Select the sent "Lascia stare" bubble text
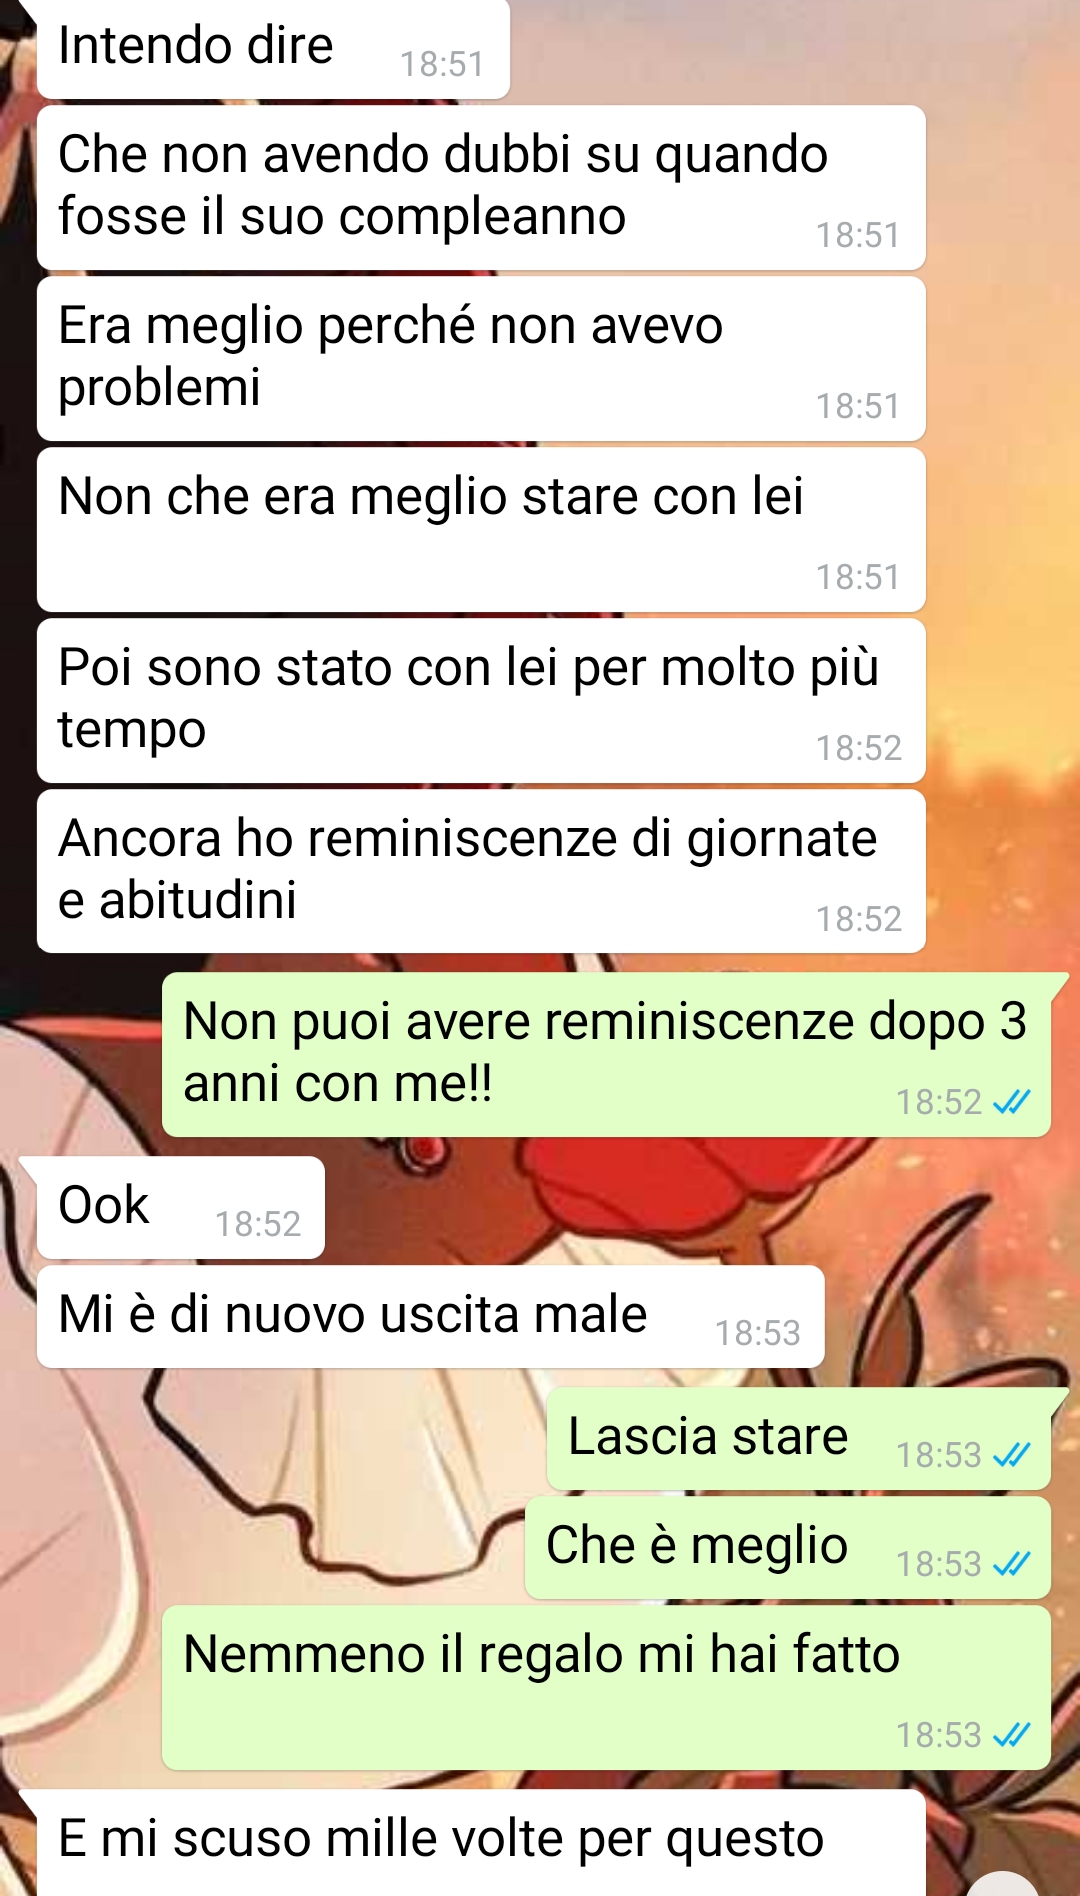 pyautogui.click(x=708, y=1437)
